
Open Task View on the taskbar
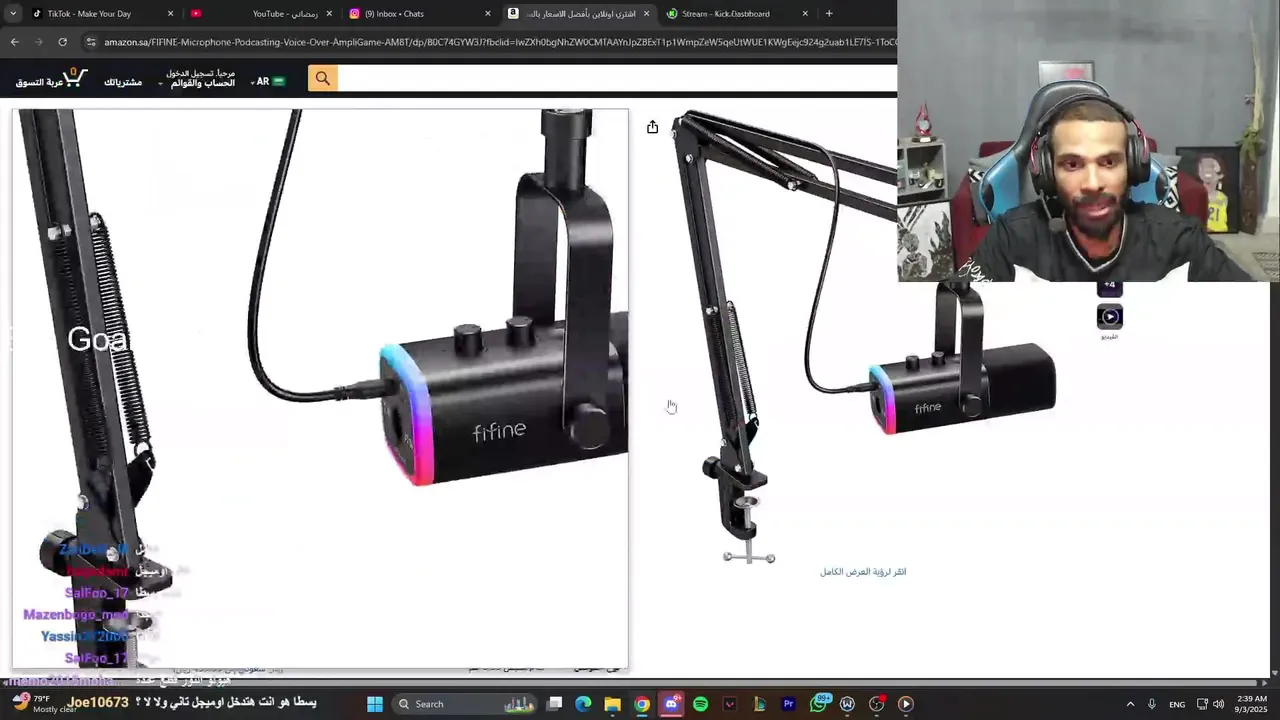pos(555,704)
